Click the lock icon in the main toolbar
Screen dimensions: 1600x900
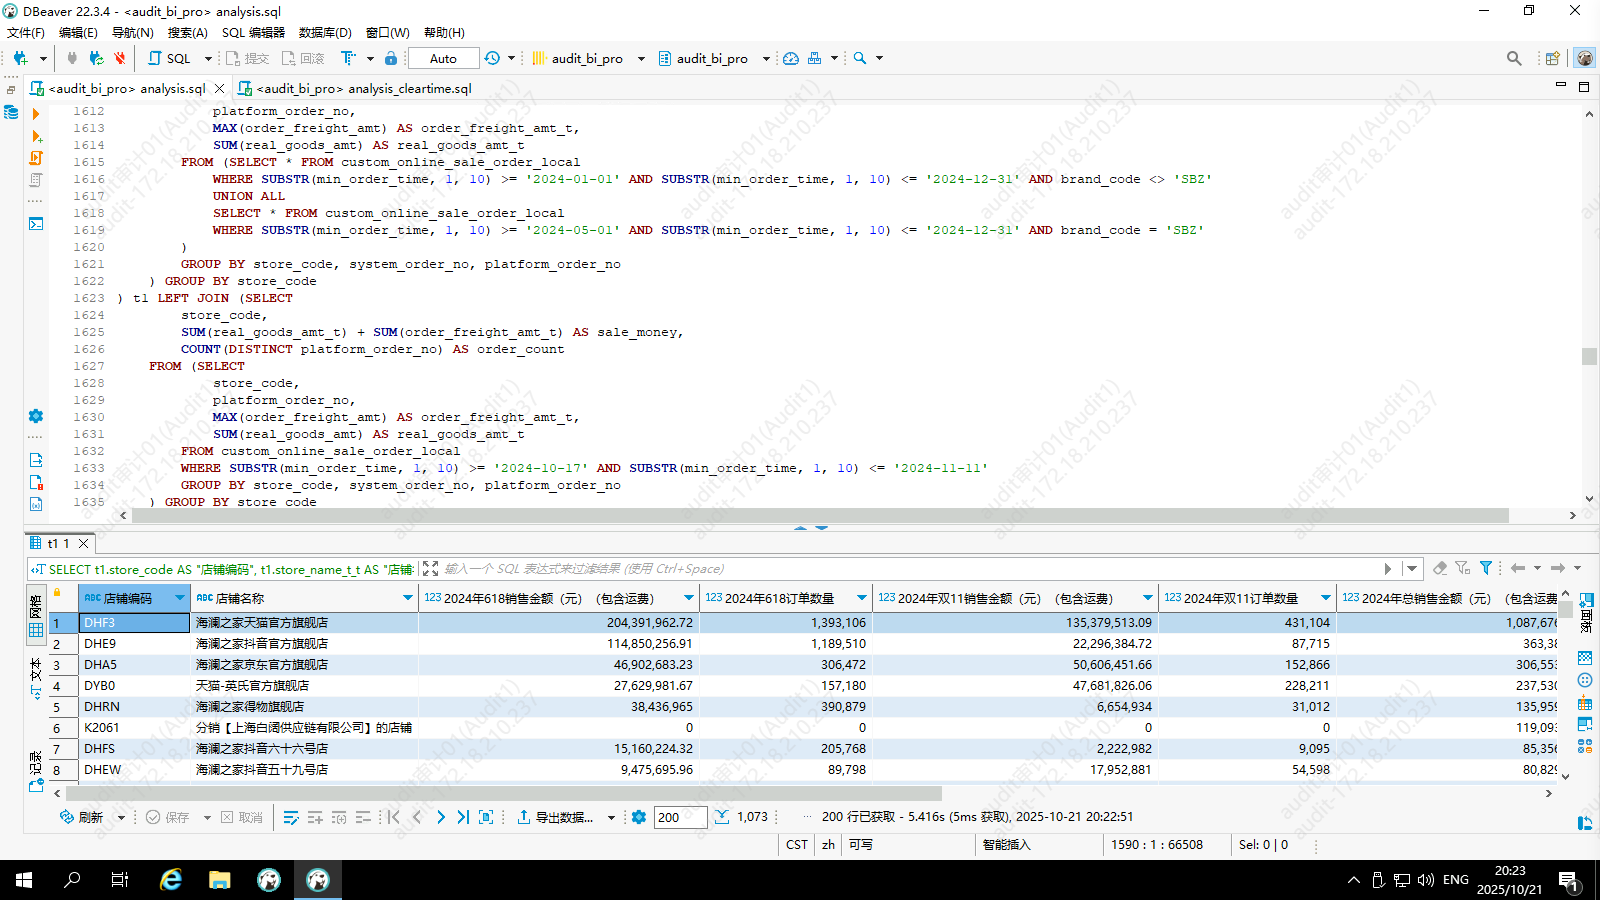tap(391, 59)
